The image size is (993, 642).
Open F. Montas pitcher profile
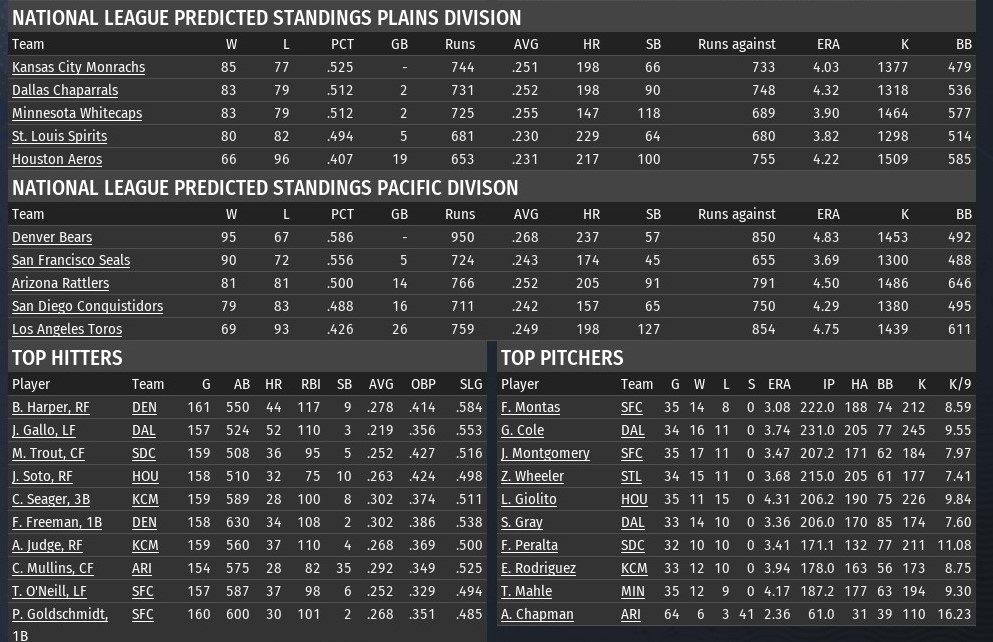point(530,407)
